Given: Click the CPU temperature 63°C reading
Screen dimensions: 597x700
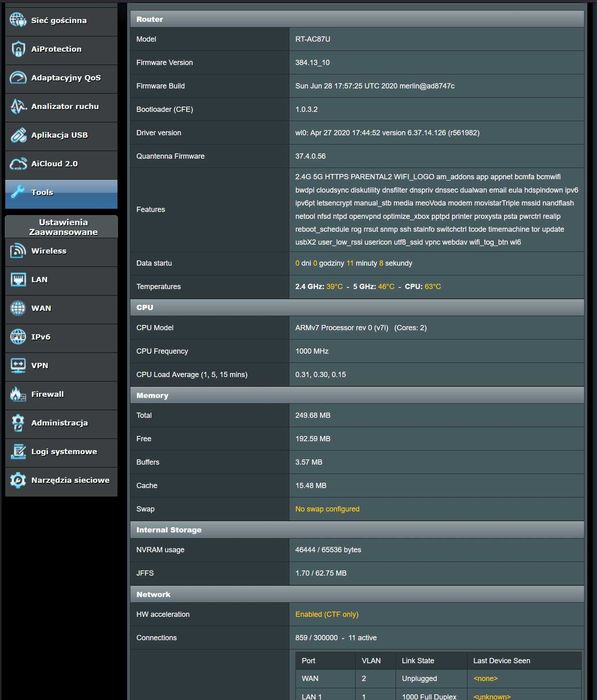Looking at the screenshot, I should pyautogui.click(x=433, y=287).
